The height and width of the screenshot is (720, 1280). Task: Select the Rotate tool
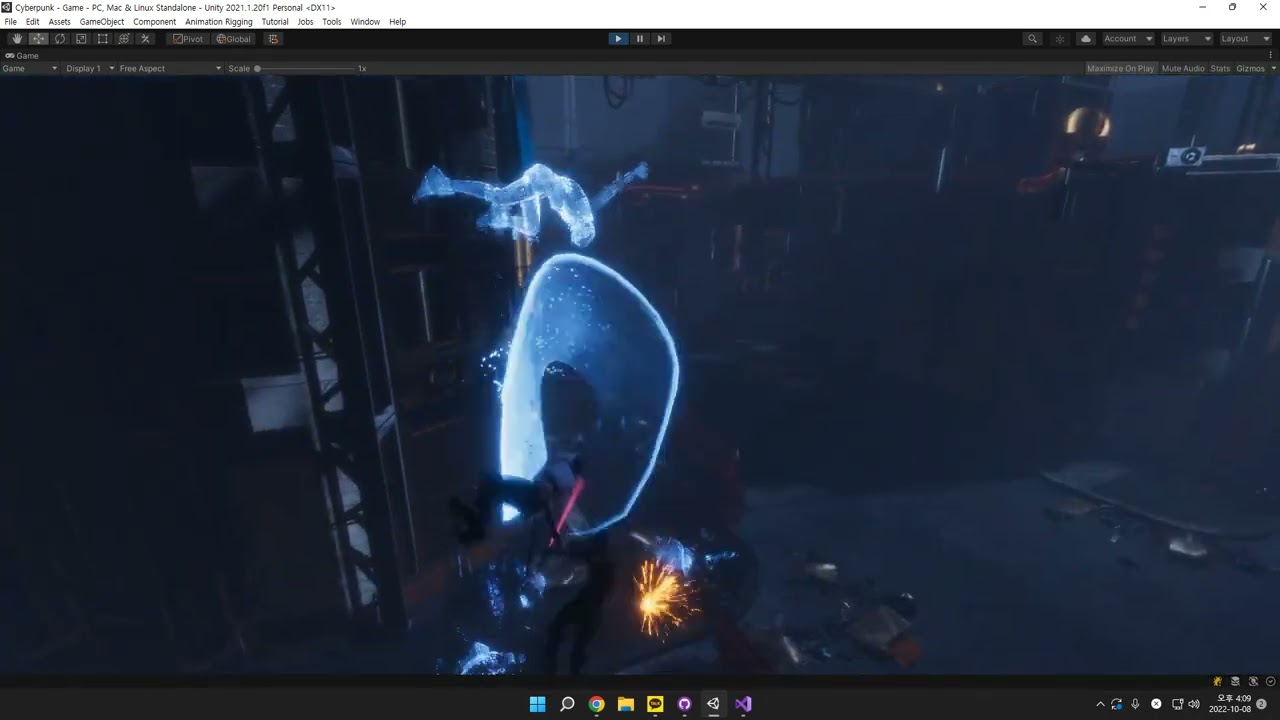pyautogui.click(x=60, y=39)
